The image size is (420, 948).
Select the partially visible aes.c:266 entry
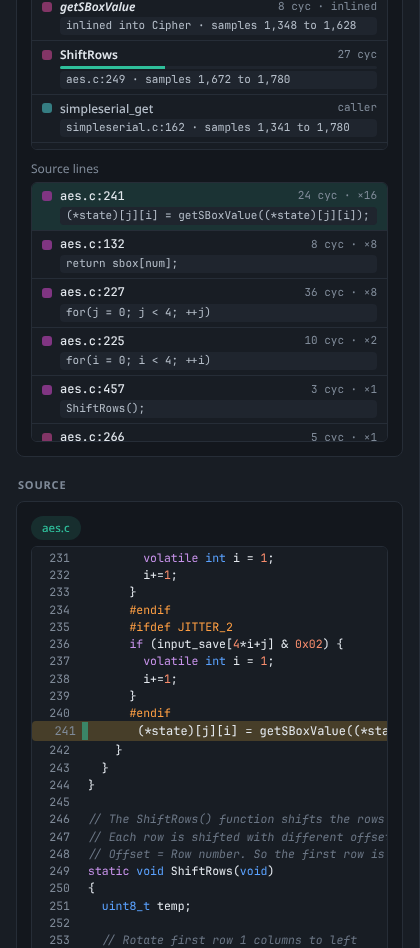coord(209,433)
